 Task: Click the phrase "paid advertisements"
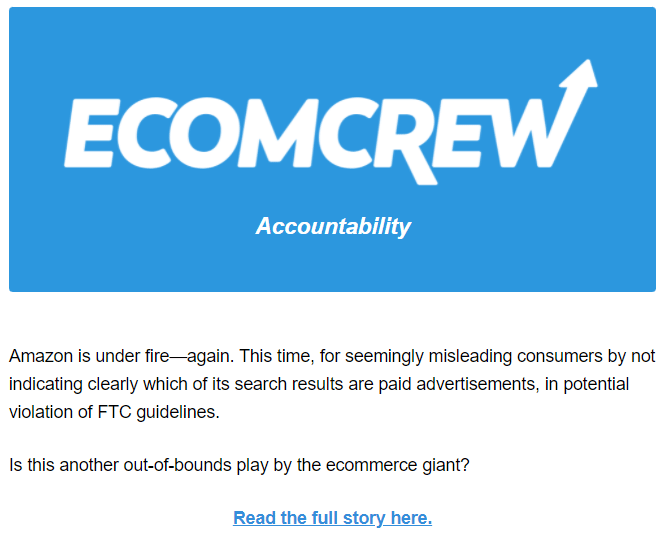point(459,384)
